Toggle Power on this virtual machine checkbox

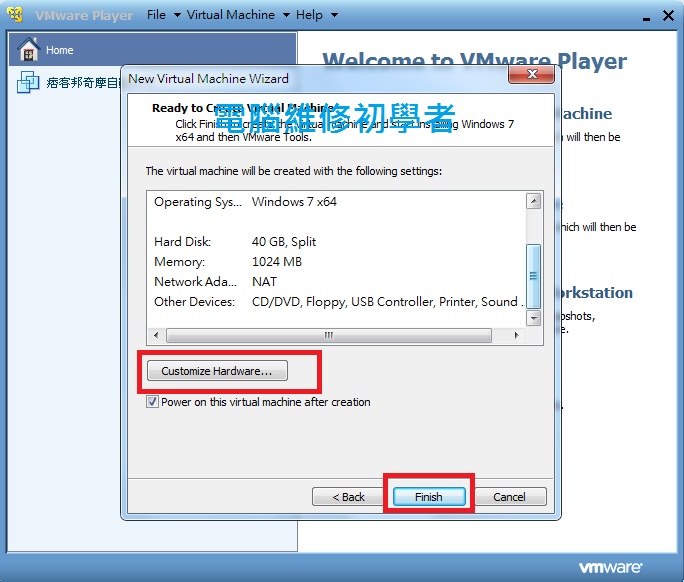click(x=152, y=401)
